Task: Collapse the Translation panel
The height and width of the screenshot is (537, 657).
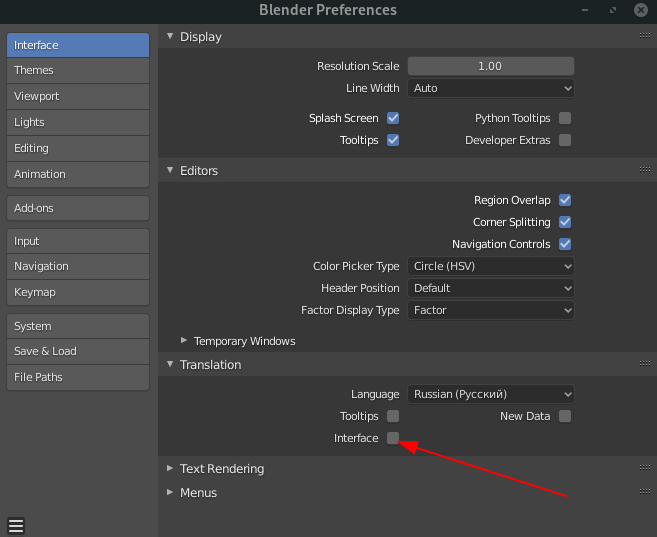Action: [x=170, y=364]
